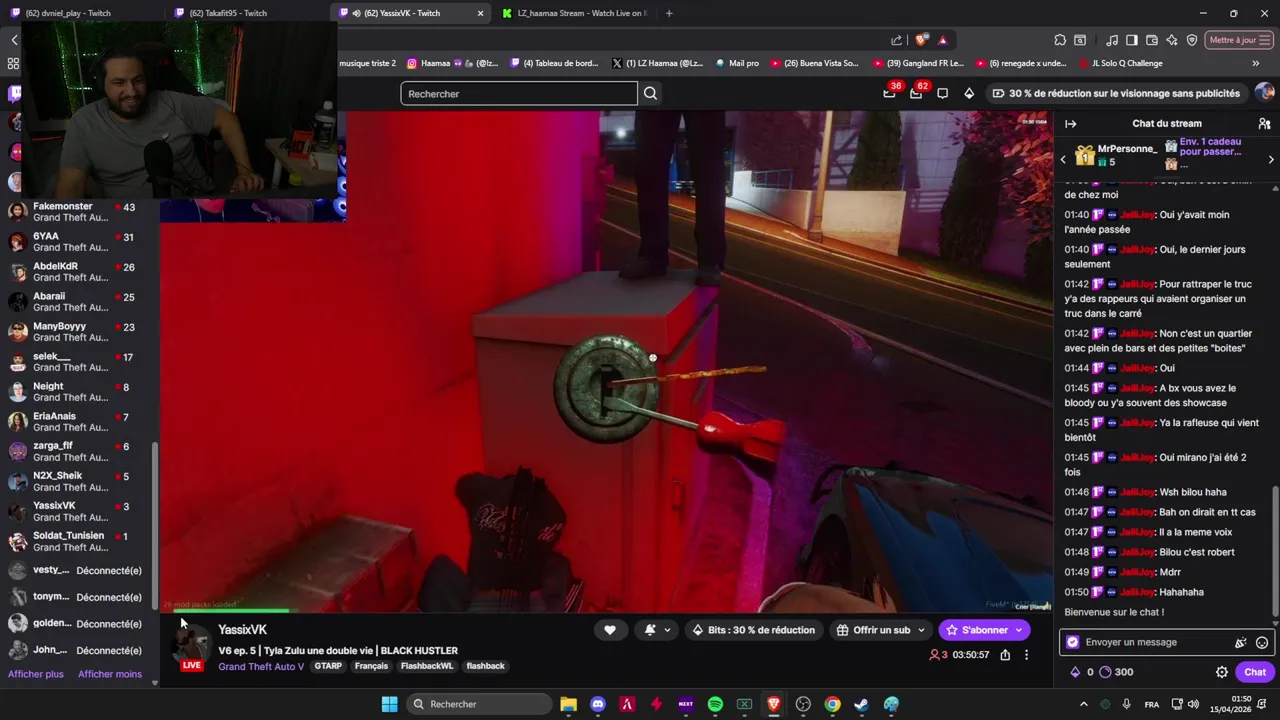The height and width of the screenshot is (720, 1280).
Task: Collapse the stream chat panel
Action: pos(1070,124)
